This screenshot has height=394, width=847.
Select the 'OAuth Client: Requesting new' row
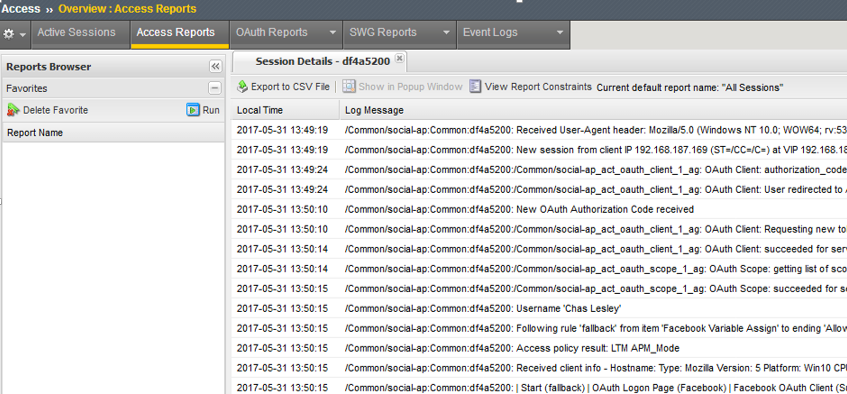(539, 229)
